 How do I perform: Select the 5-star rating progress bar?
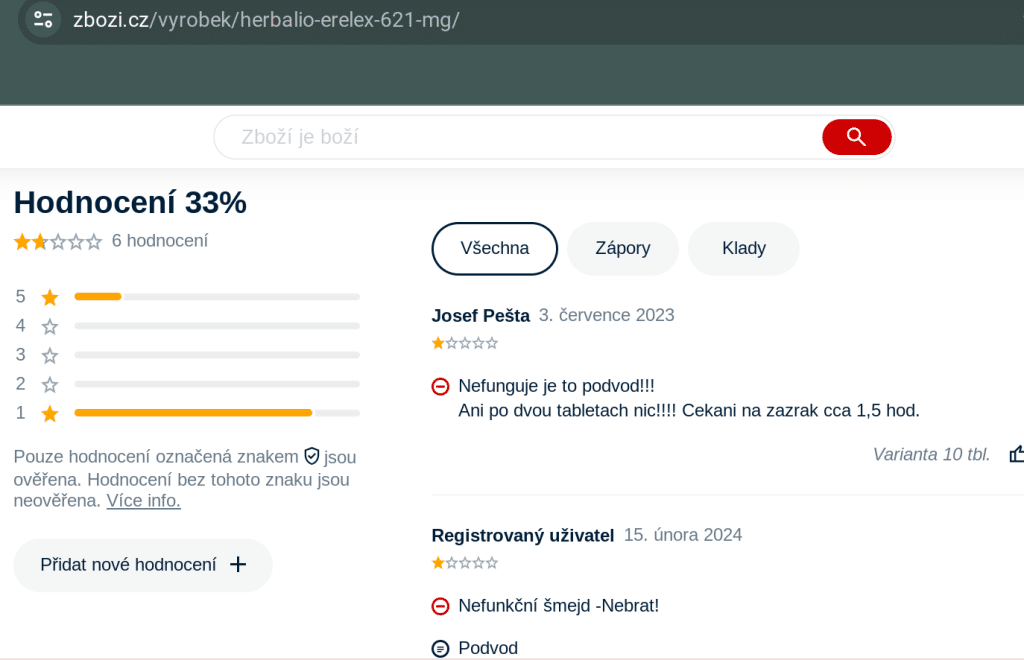pos(217,296)
